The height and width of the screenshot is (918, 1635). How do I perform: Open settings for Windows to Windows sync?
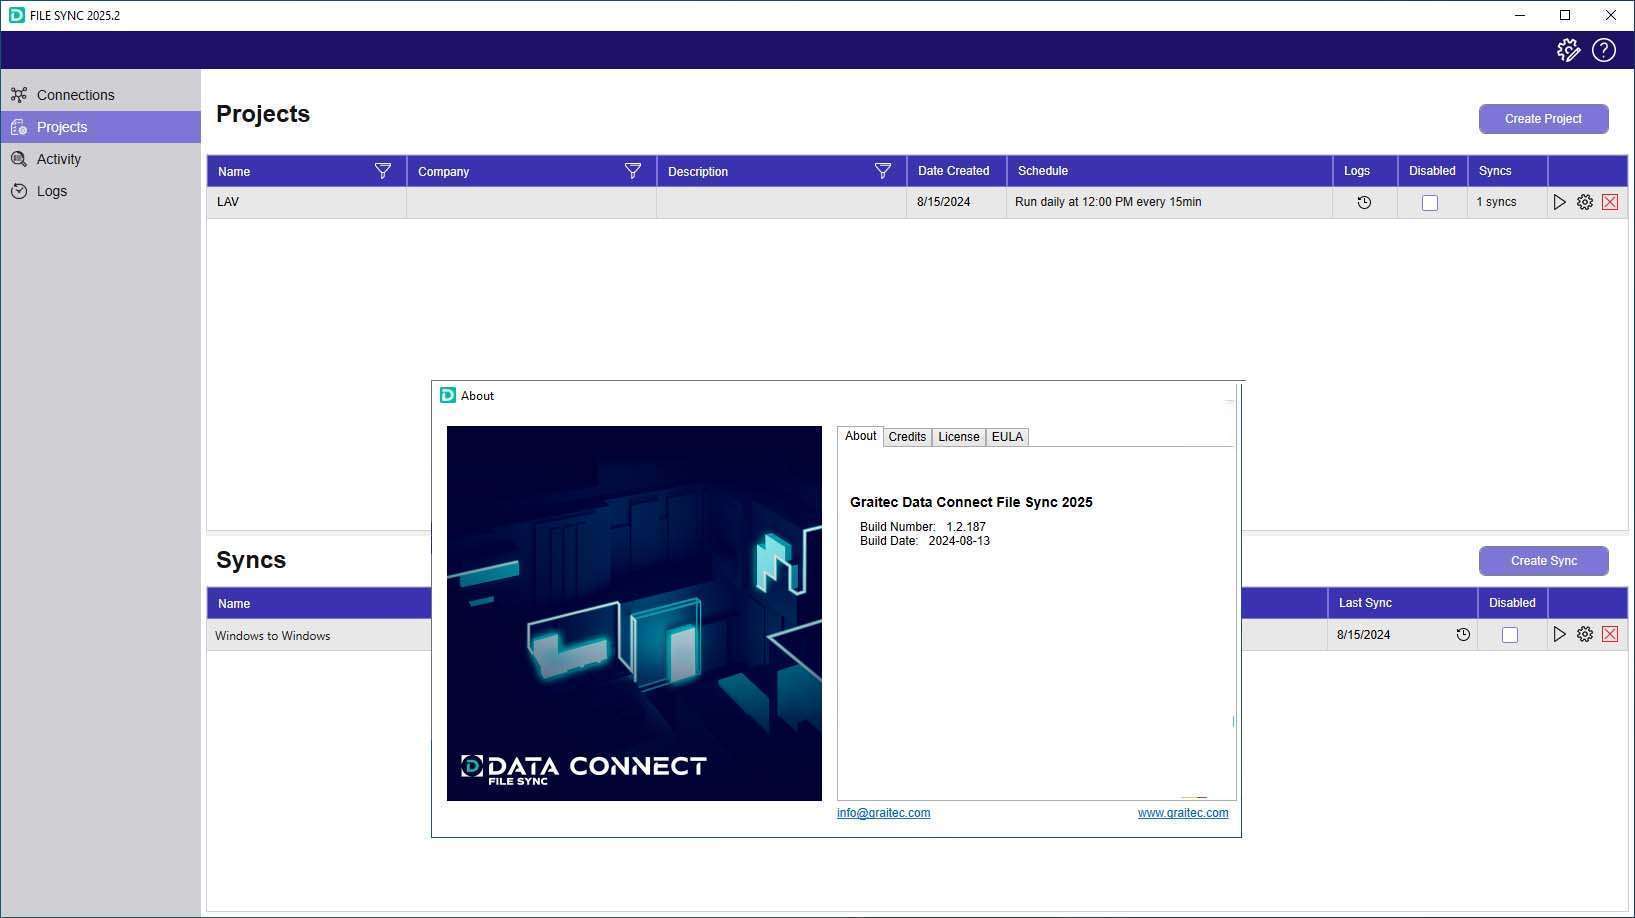coord(1585,634)
